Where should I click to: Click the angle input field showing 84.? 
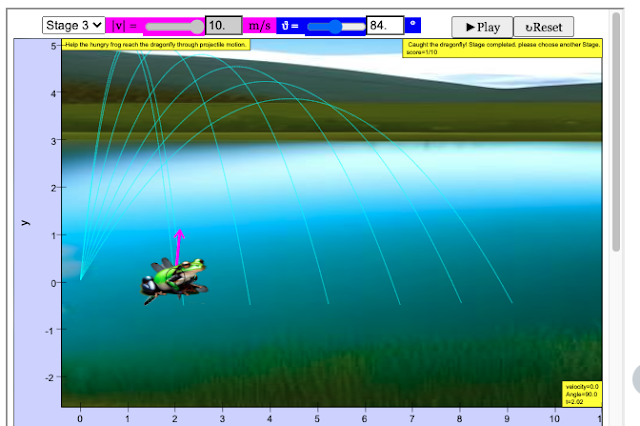click(385, 25)
